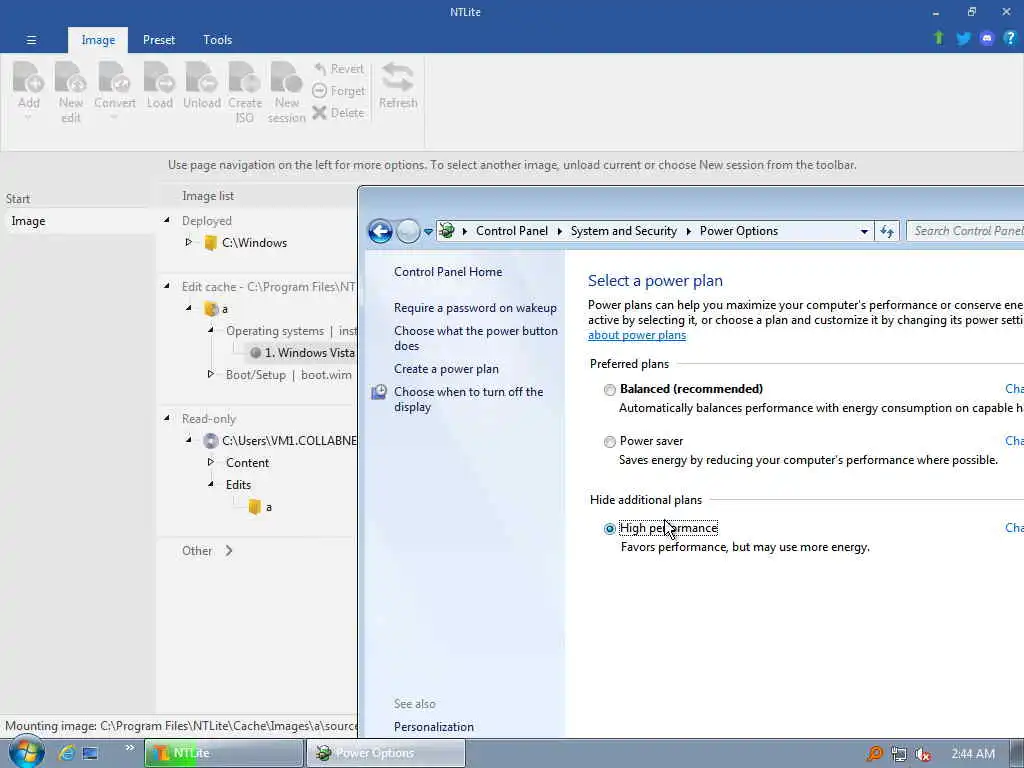Switch to the Preset ribbon tab
Image resolution: width=1024 pixels, height=768 pixels.
pos(159,40)
